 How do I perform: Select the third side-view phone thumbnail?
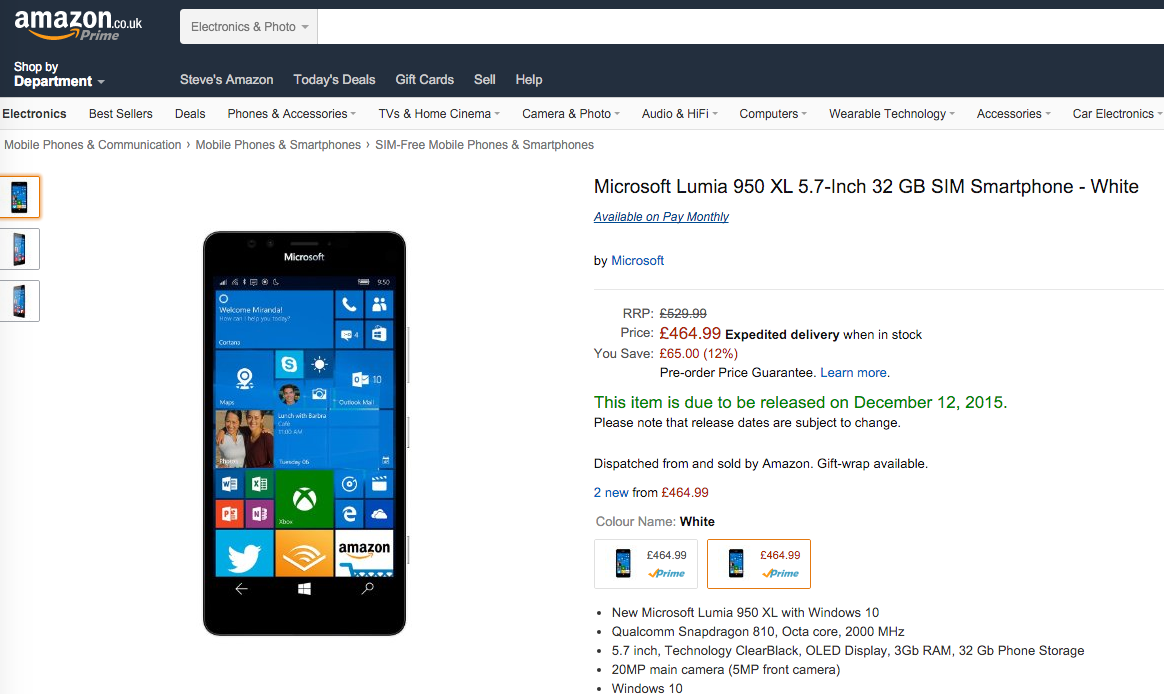19,301
